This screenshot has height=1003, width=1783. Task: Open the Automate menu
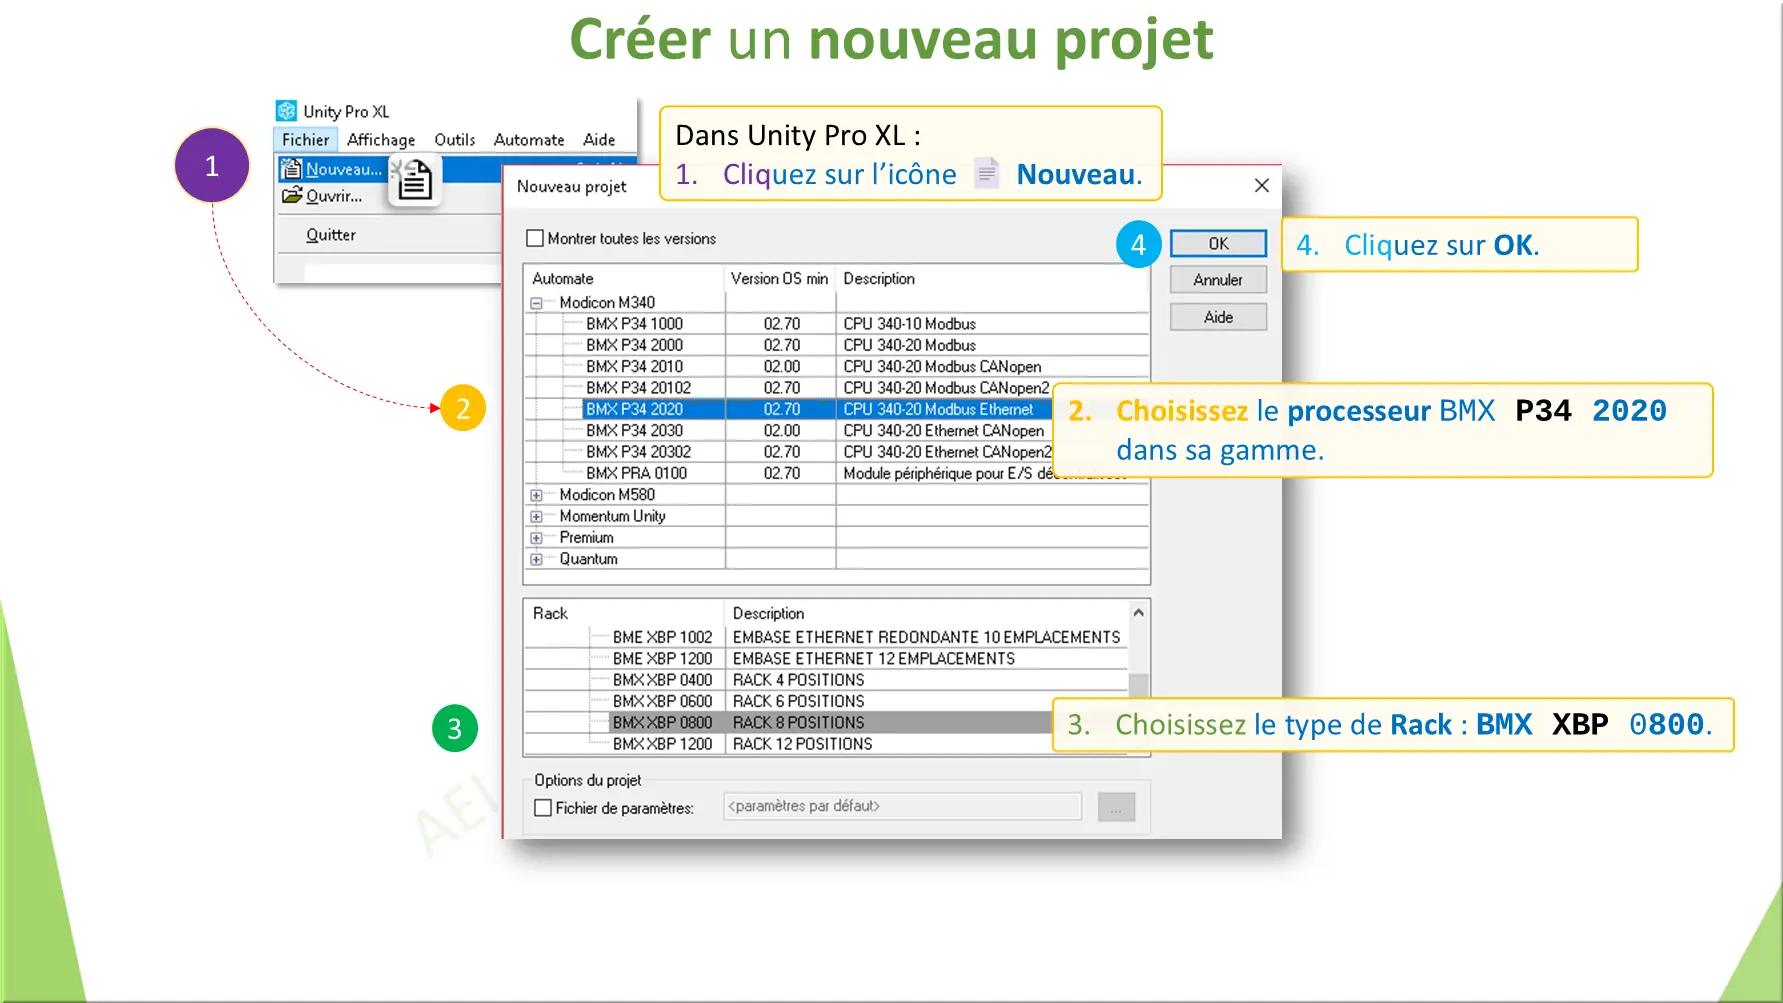(529, 139)
